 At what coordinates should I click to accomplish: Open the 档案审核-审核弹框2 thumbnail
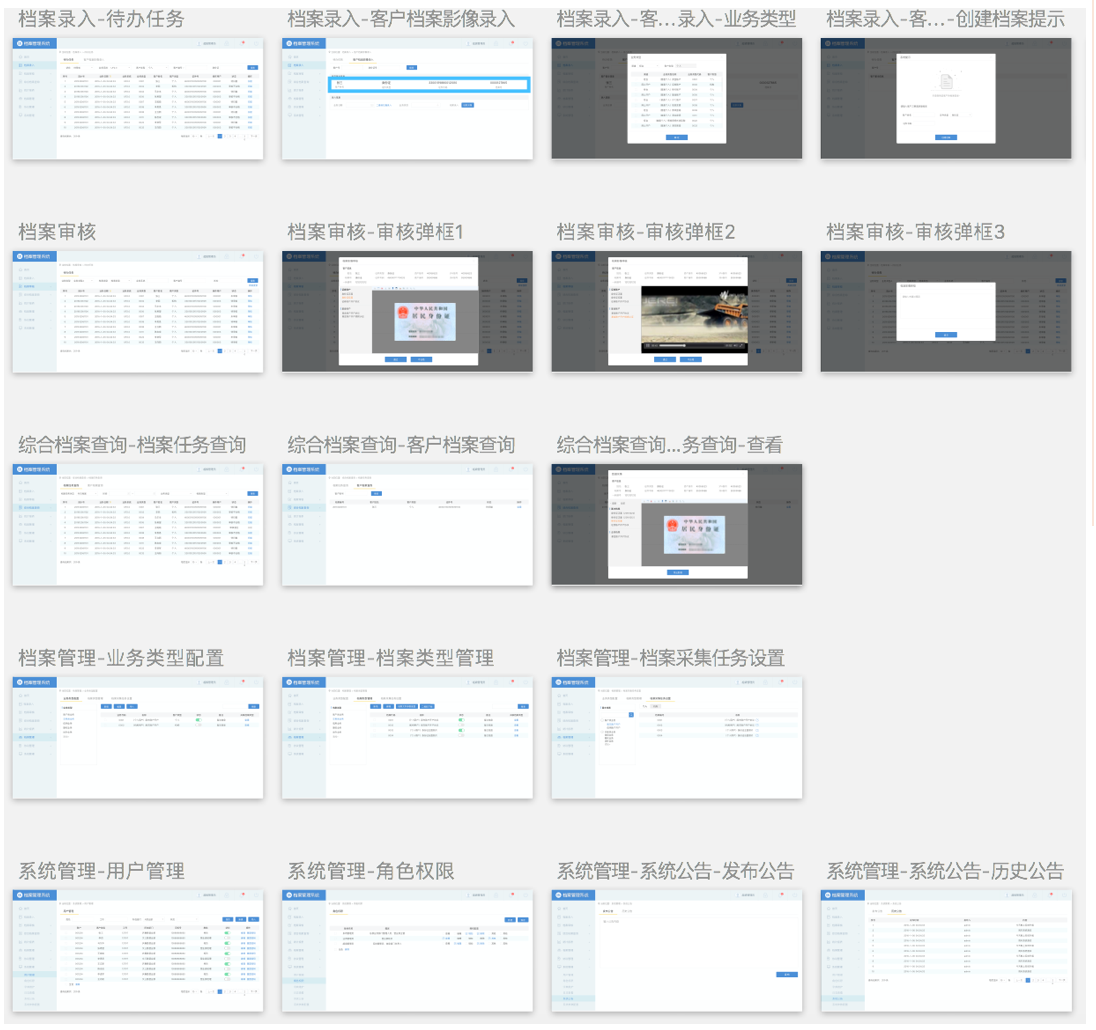pos(677,312)
